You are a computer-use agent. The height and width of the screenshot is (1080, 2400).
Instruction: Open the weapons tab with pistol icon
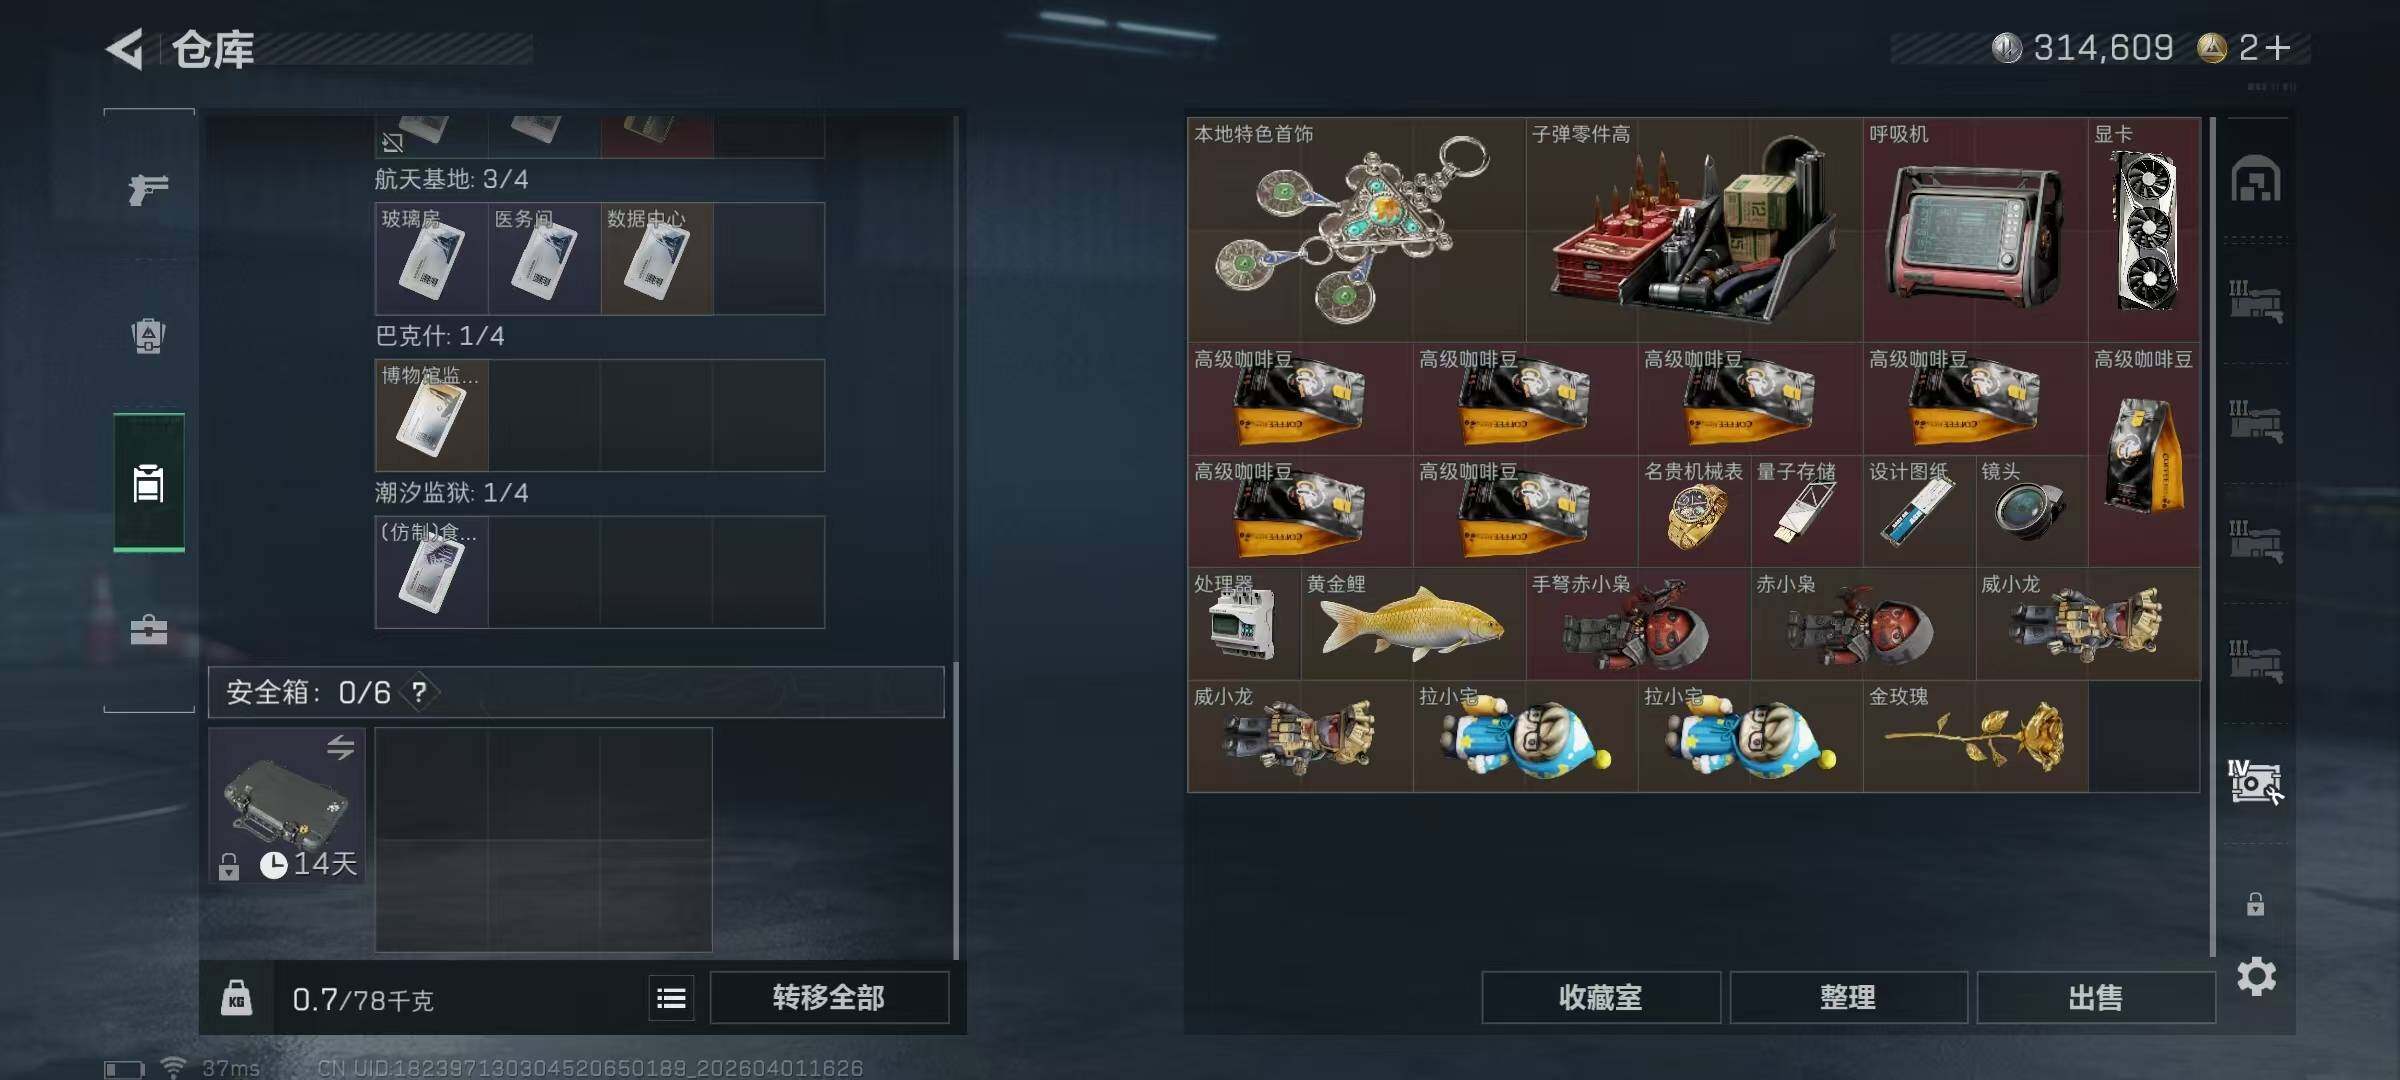click(148, 188)
